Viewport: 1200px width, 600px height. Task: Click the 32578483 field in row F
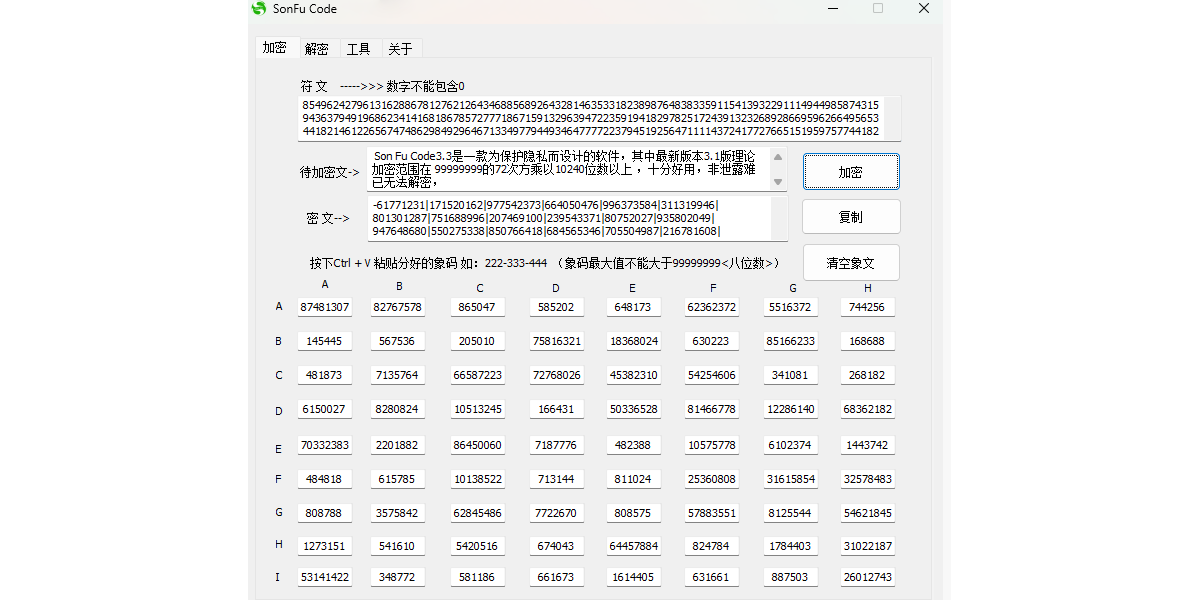pyautogui.click(x=867, y=479)
